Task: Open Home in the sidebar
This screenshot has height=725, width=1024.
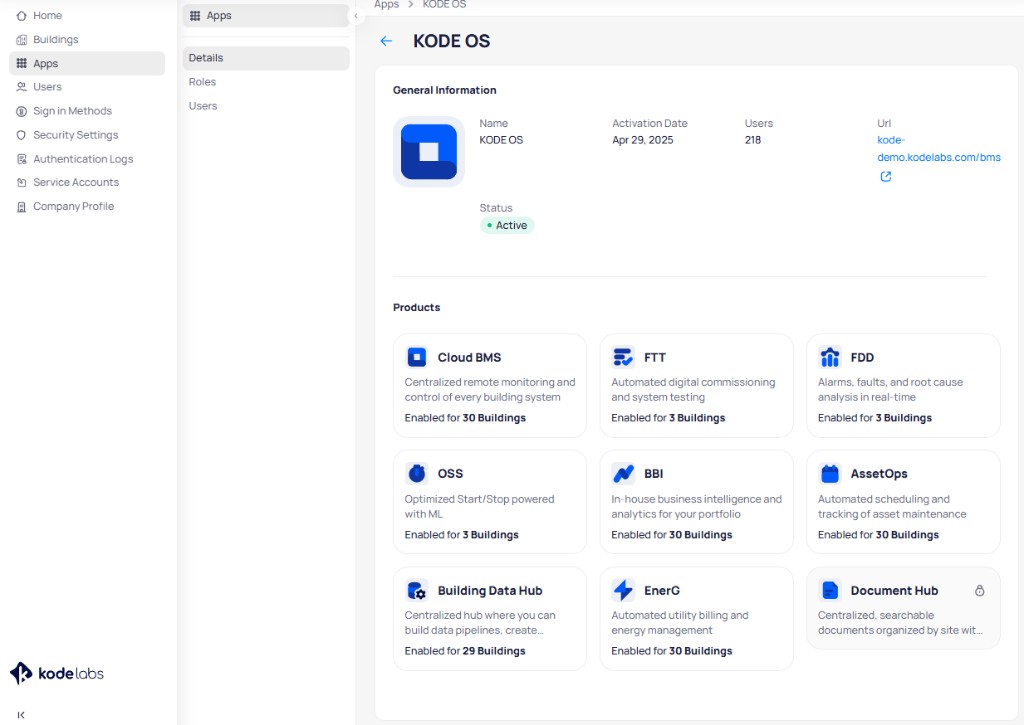Action: point(87,16)
